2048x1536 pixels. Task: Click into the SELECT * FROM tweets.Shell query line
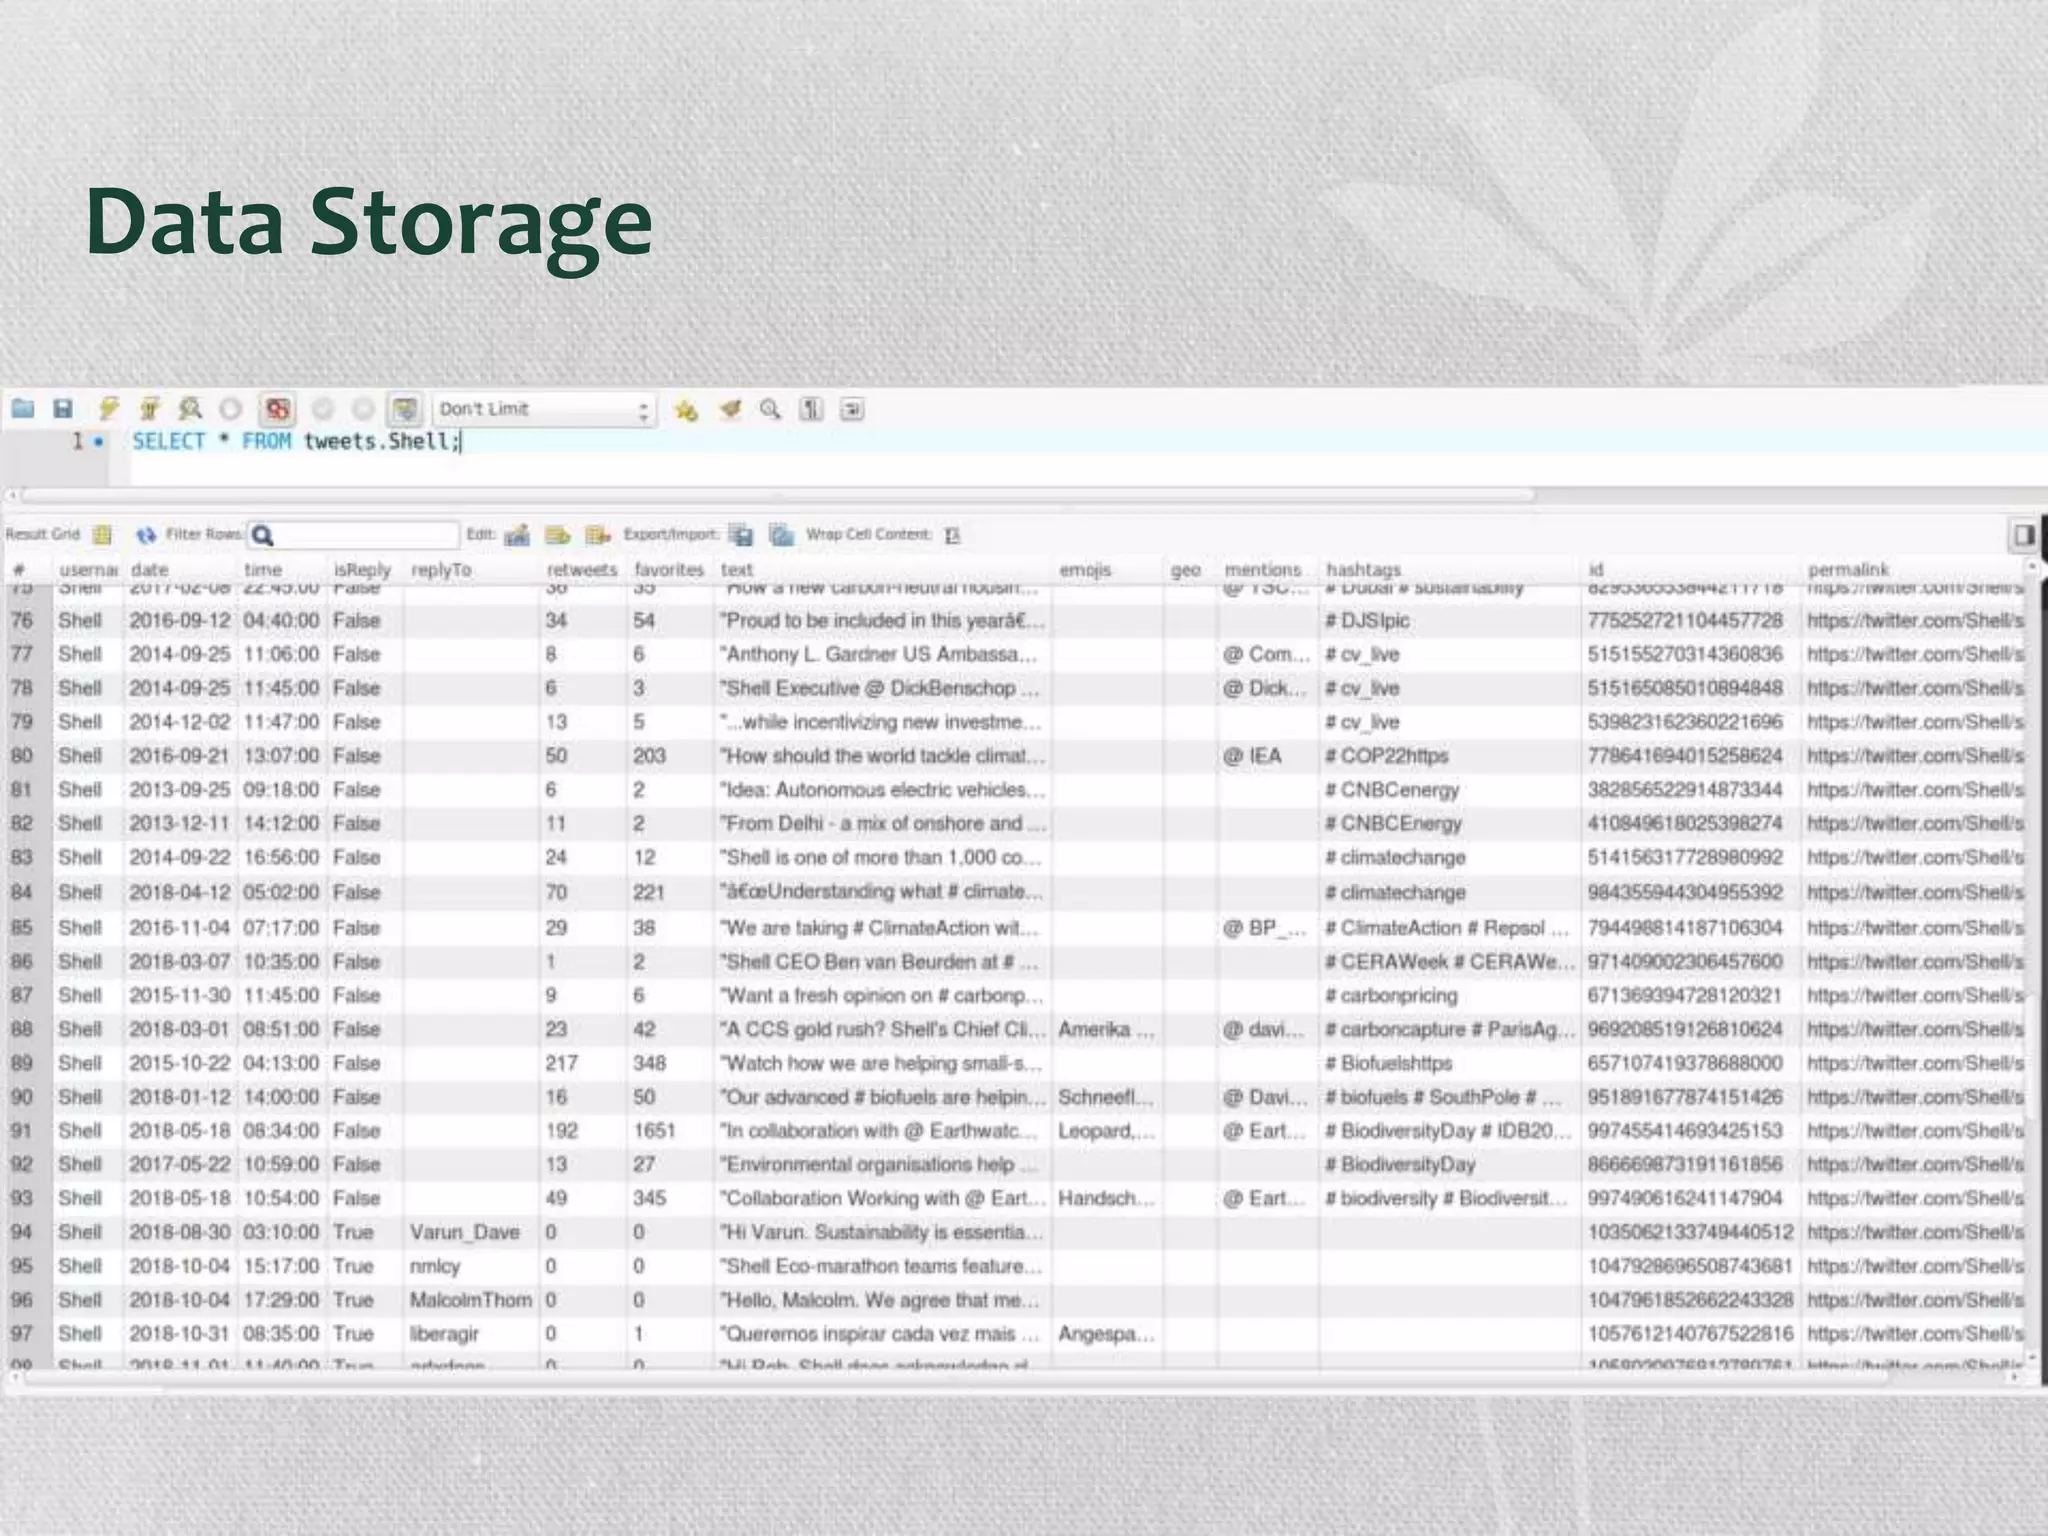coord(296,441)
